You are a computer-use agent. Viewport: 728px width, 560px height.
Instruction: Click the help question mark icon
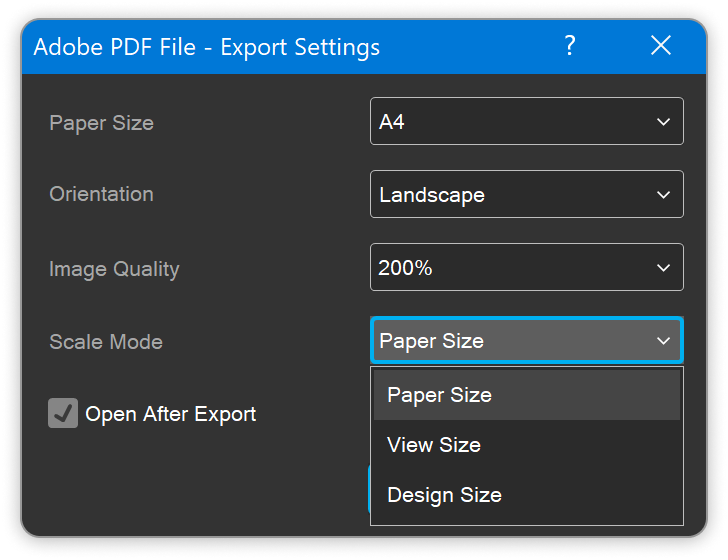click(570, 46)
